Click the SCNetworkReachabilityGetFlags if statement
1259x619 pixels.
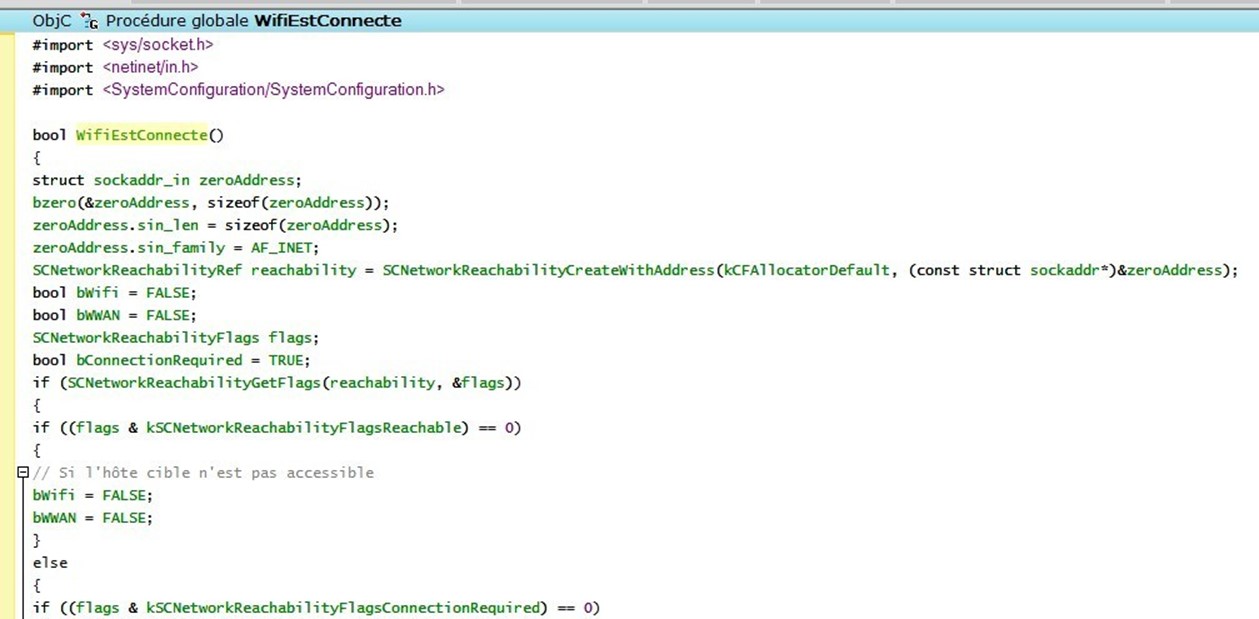tap(277, 382)
